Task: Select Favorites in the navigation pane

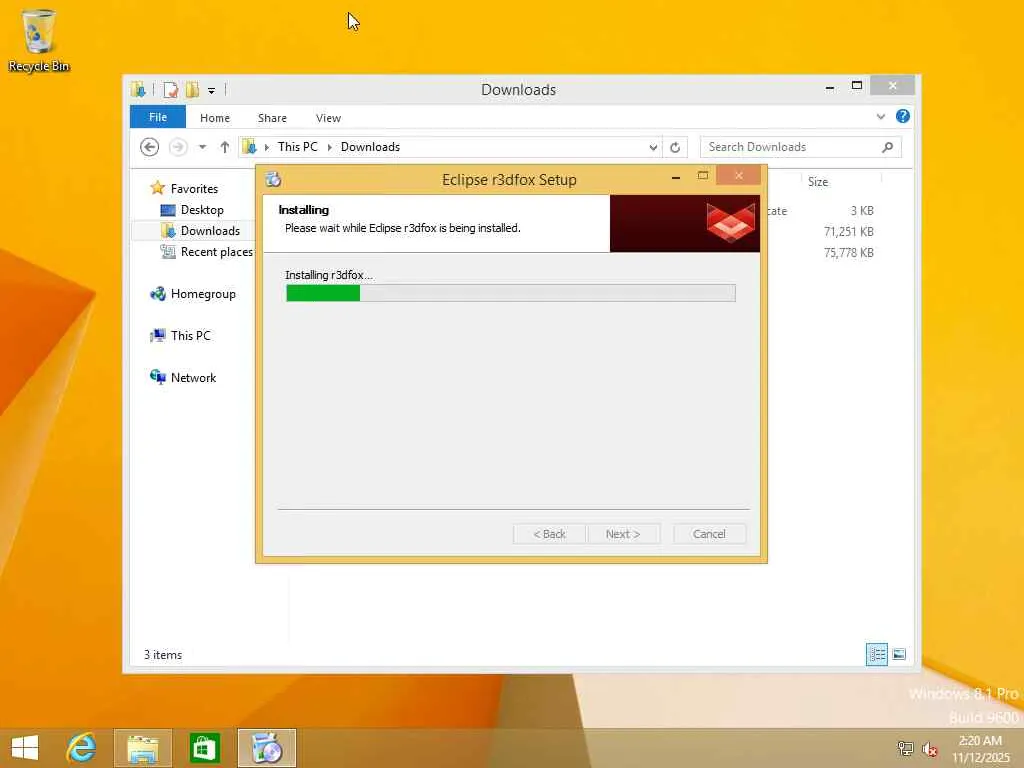Action: [x=194, y=189]
